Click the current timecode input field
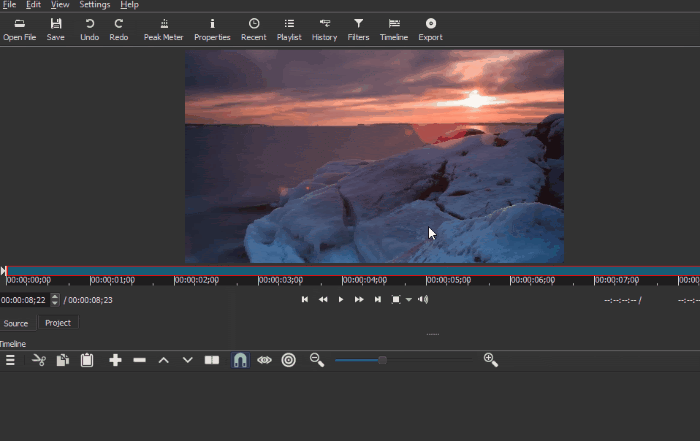This screenshot has height=441, width=700. pos(24,300)
